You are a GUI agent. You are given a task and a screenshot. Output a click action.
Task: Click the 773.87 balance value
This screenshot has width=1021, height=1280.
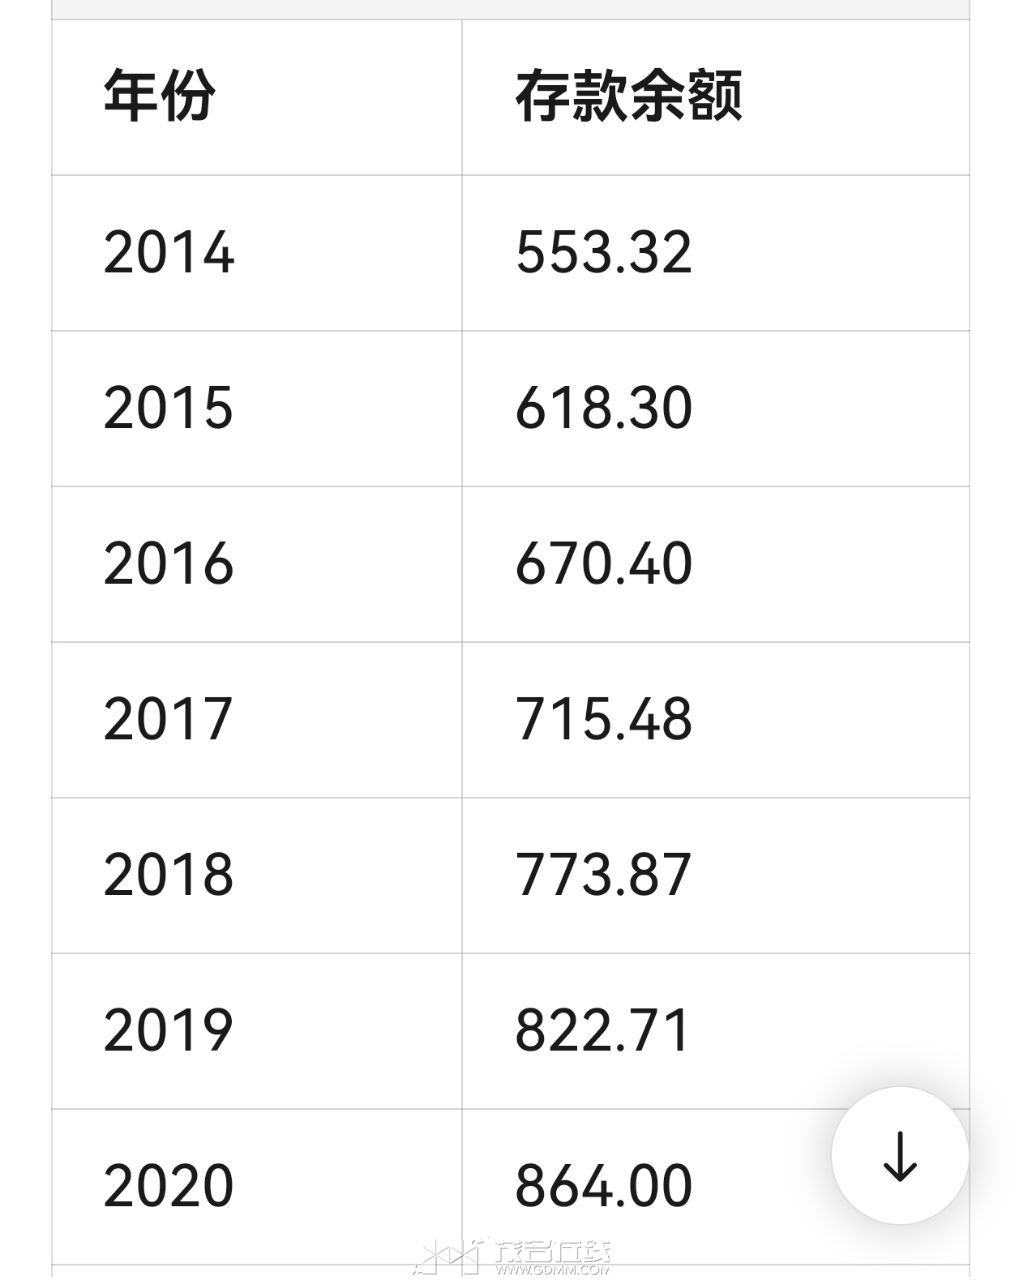[x=603, y=874]
